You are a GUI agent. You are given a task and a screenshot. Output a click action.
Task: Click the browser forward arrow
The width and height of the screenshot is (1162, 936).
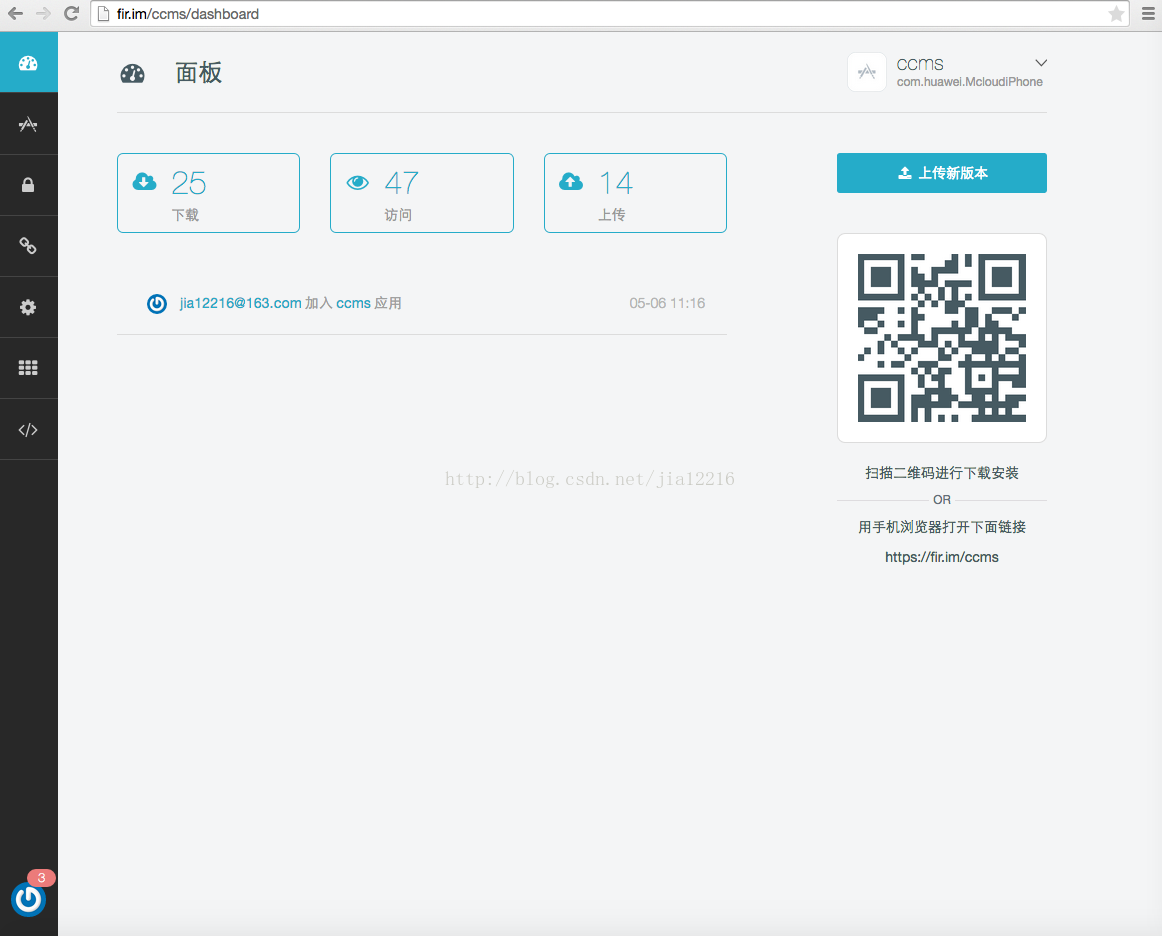44,13
